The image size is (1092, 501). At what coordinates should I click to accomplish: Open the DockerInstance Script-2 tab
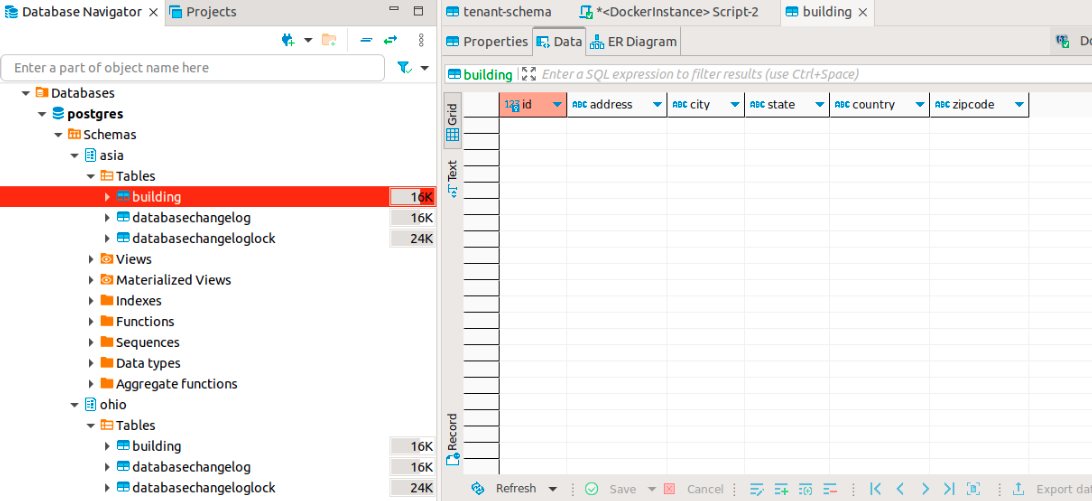(669, 12)
